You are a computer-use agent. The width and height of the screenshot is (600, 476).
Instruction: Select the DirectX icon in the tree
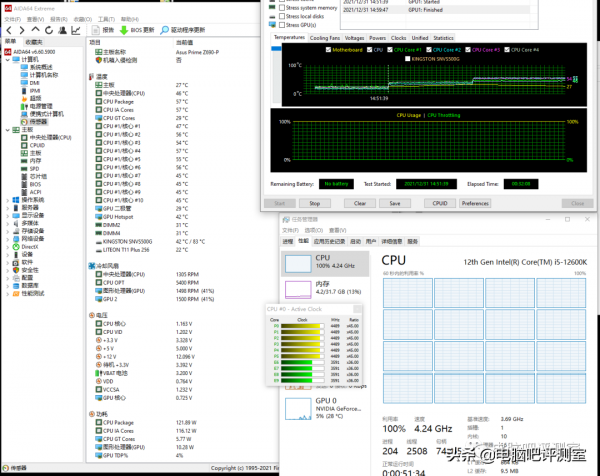[18, 246]
